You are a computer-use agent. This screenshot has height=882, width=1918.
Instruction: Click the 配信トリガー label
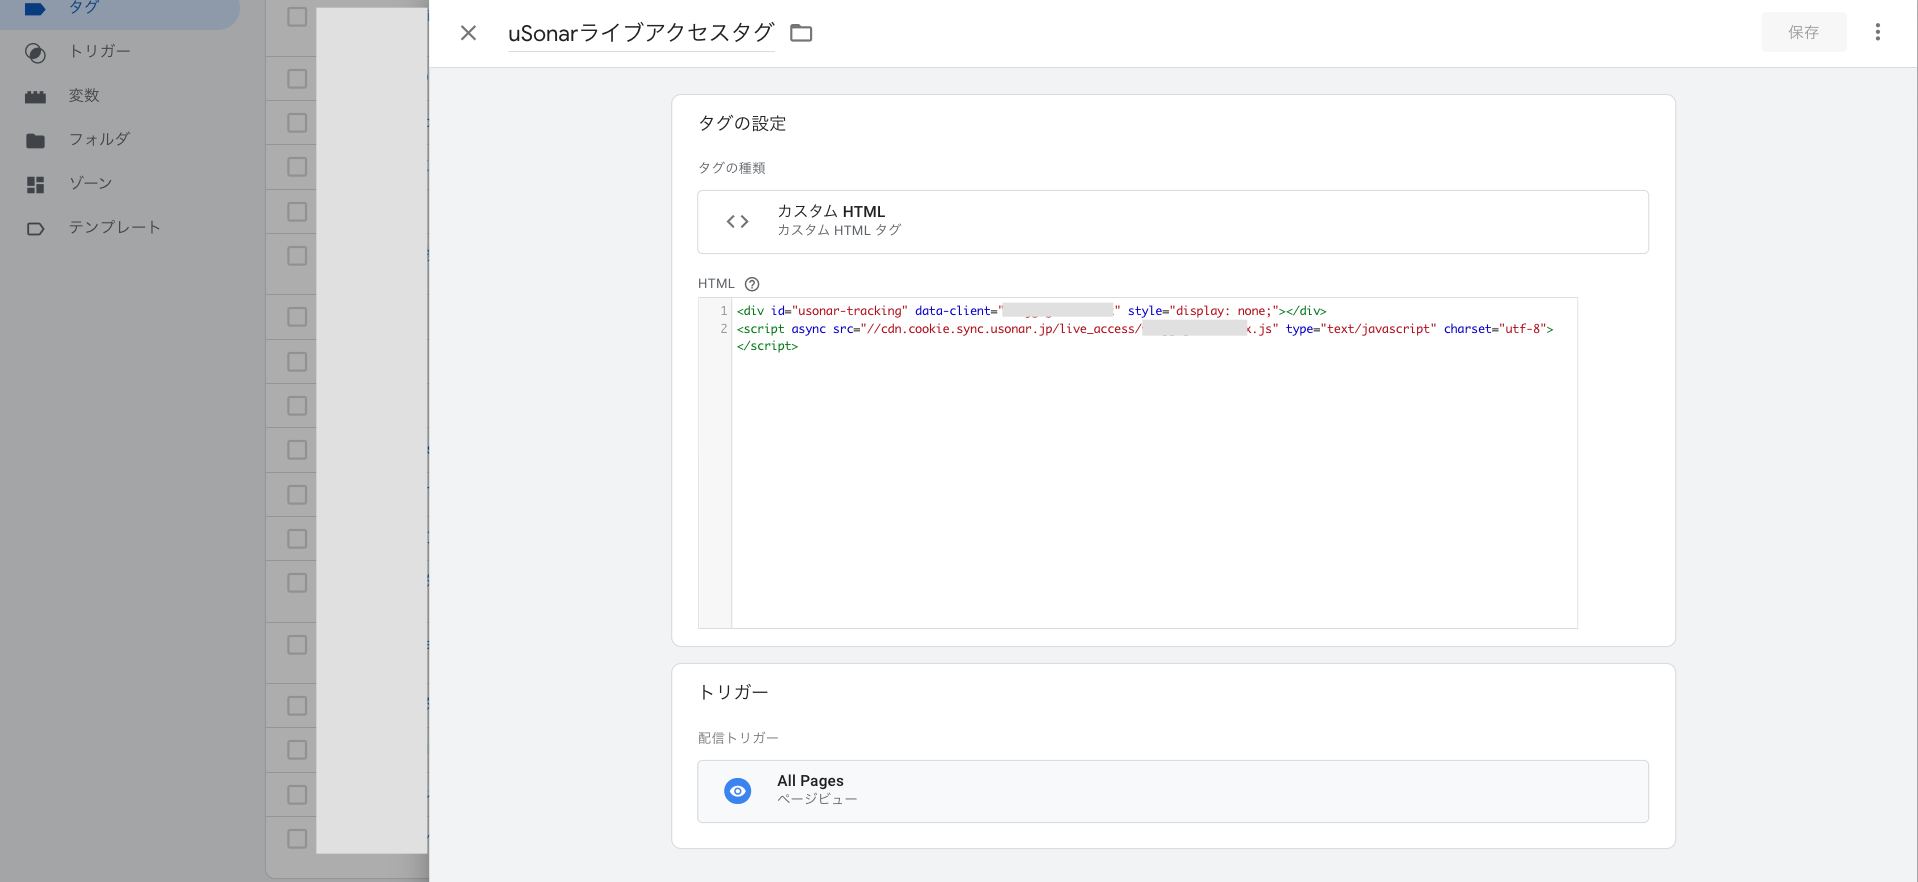738,738
